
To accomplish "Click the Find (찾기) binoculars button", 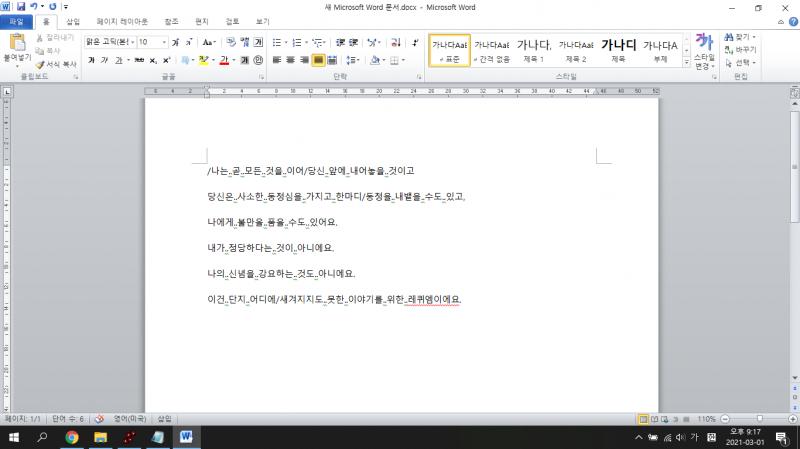I will [x=739, y=37].
